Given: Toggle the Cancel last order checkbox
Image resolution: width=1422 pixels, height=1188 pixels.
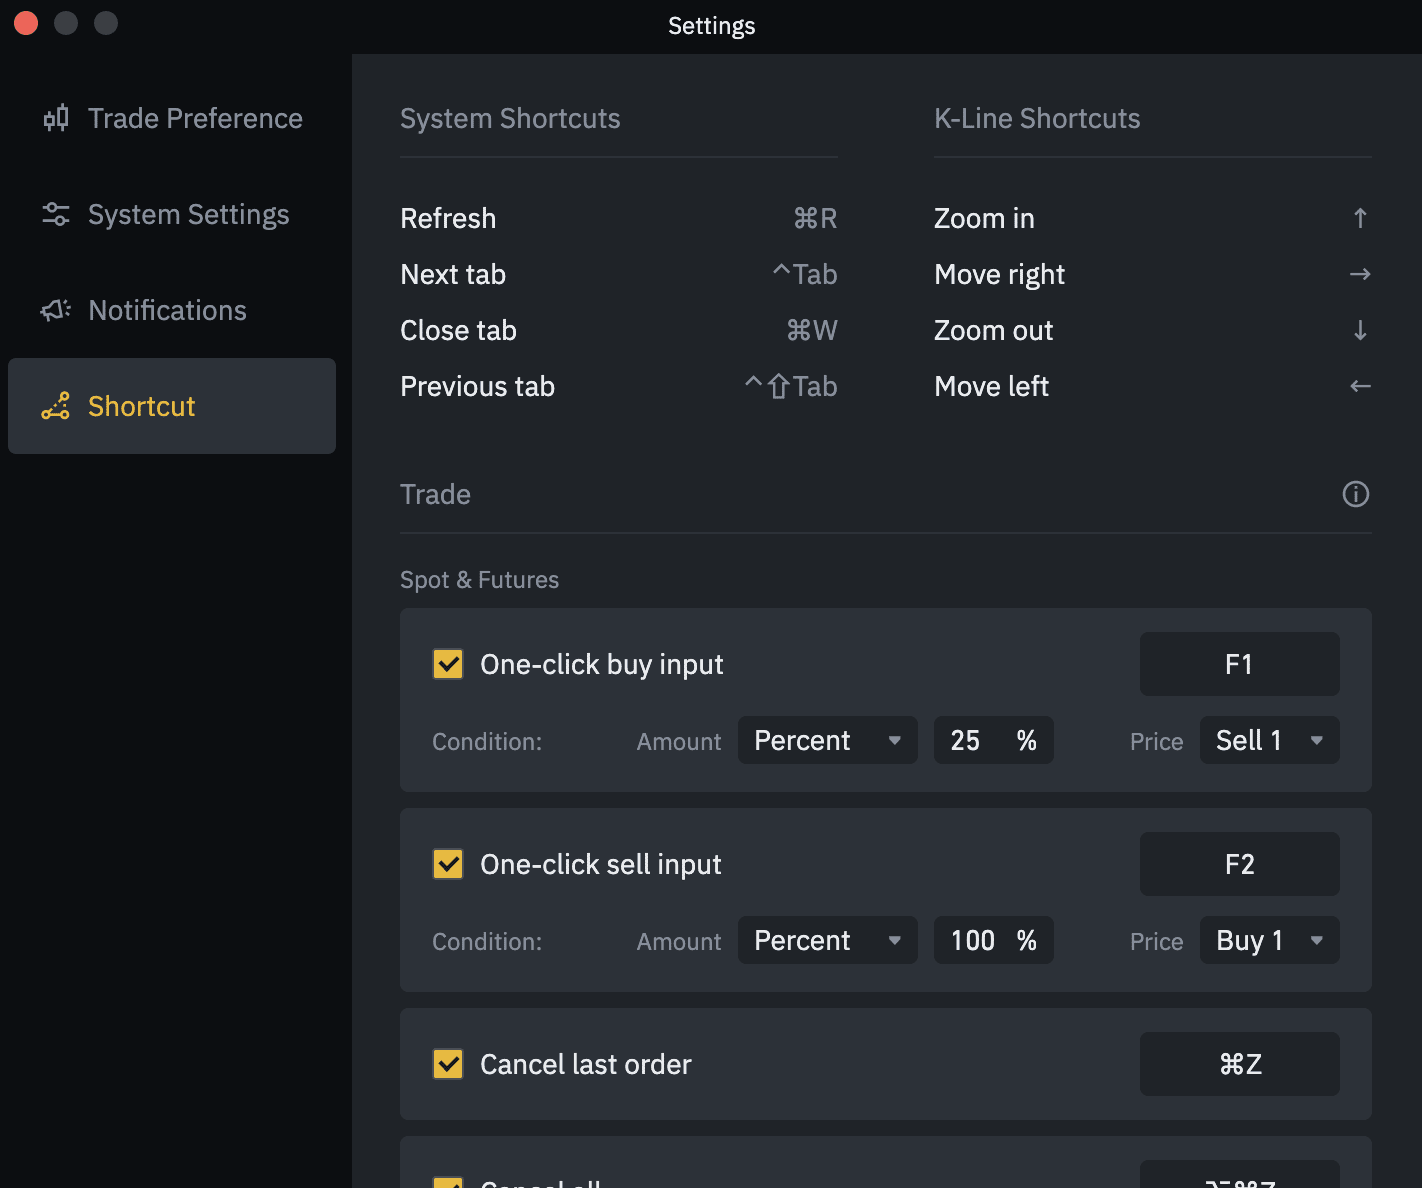Looking at the screenshot, I should click(448, 1064).
